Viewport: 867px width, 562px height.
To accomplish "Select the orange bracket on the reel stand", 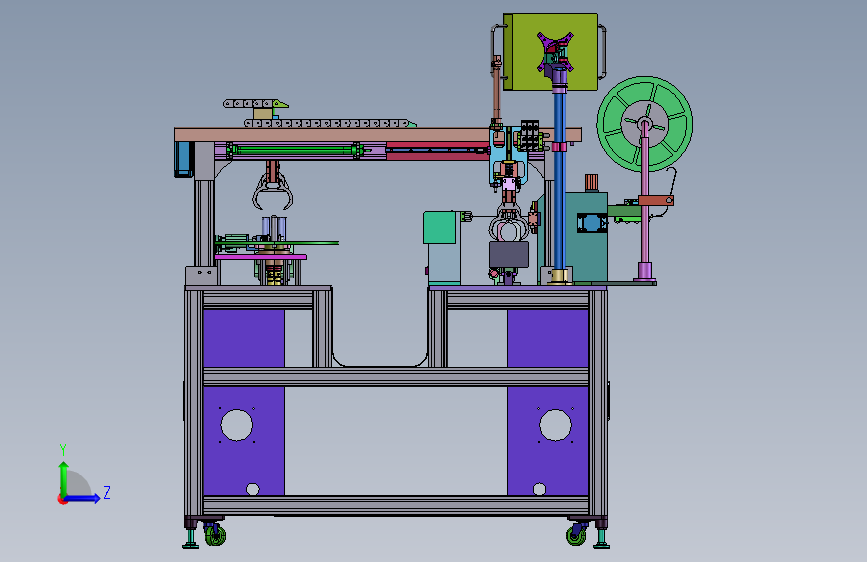I will 656,200.
